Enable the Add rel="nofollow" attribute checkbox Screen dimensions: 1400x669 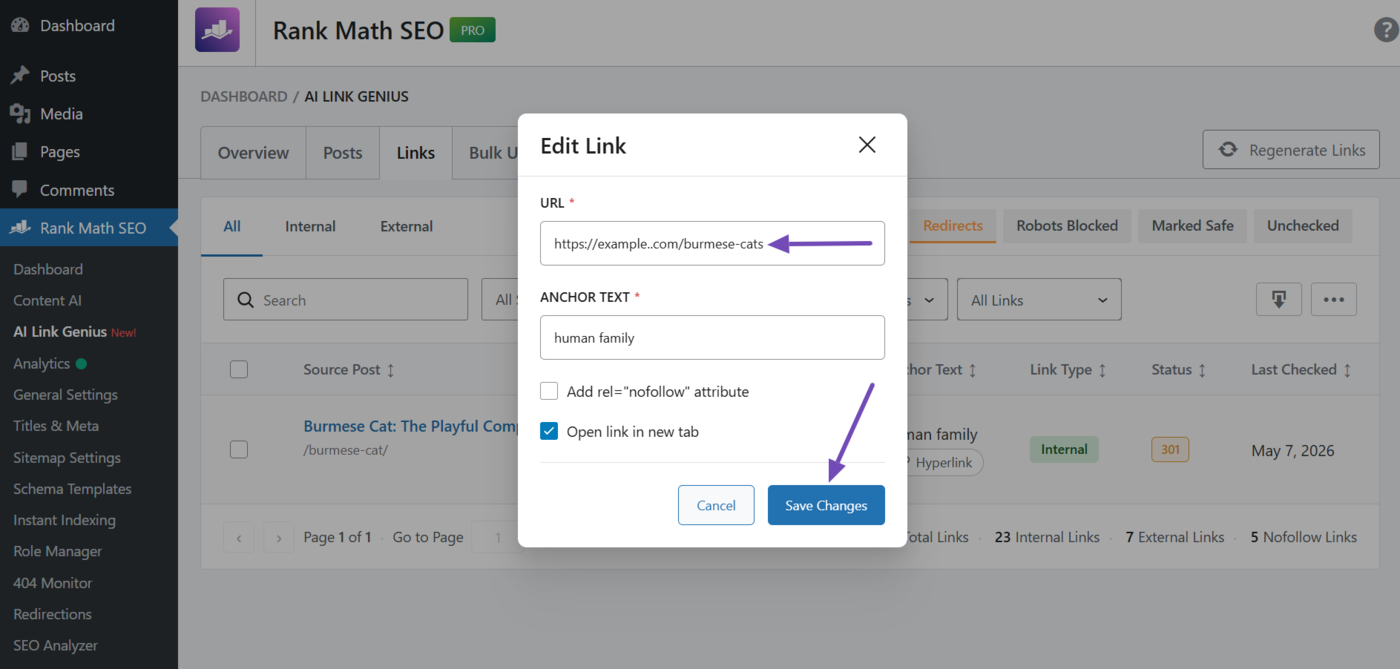point(549,391)
